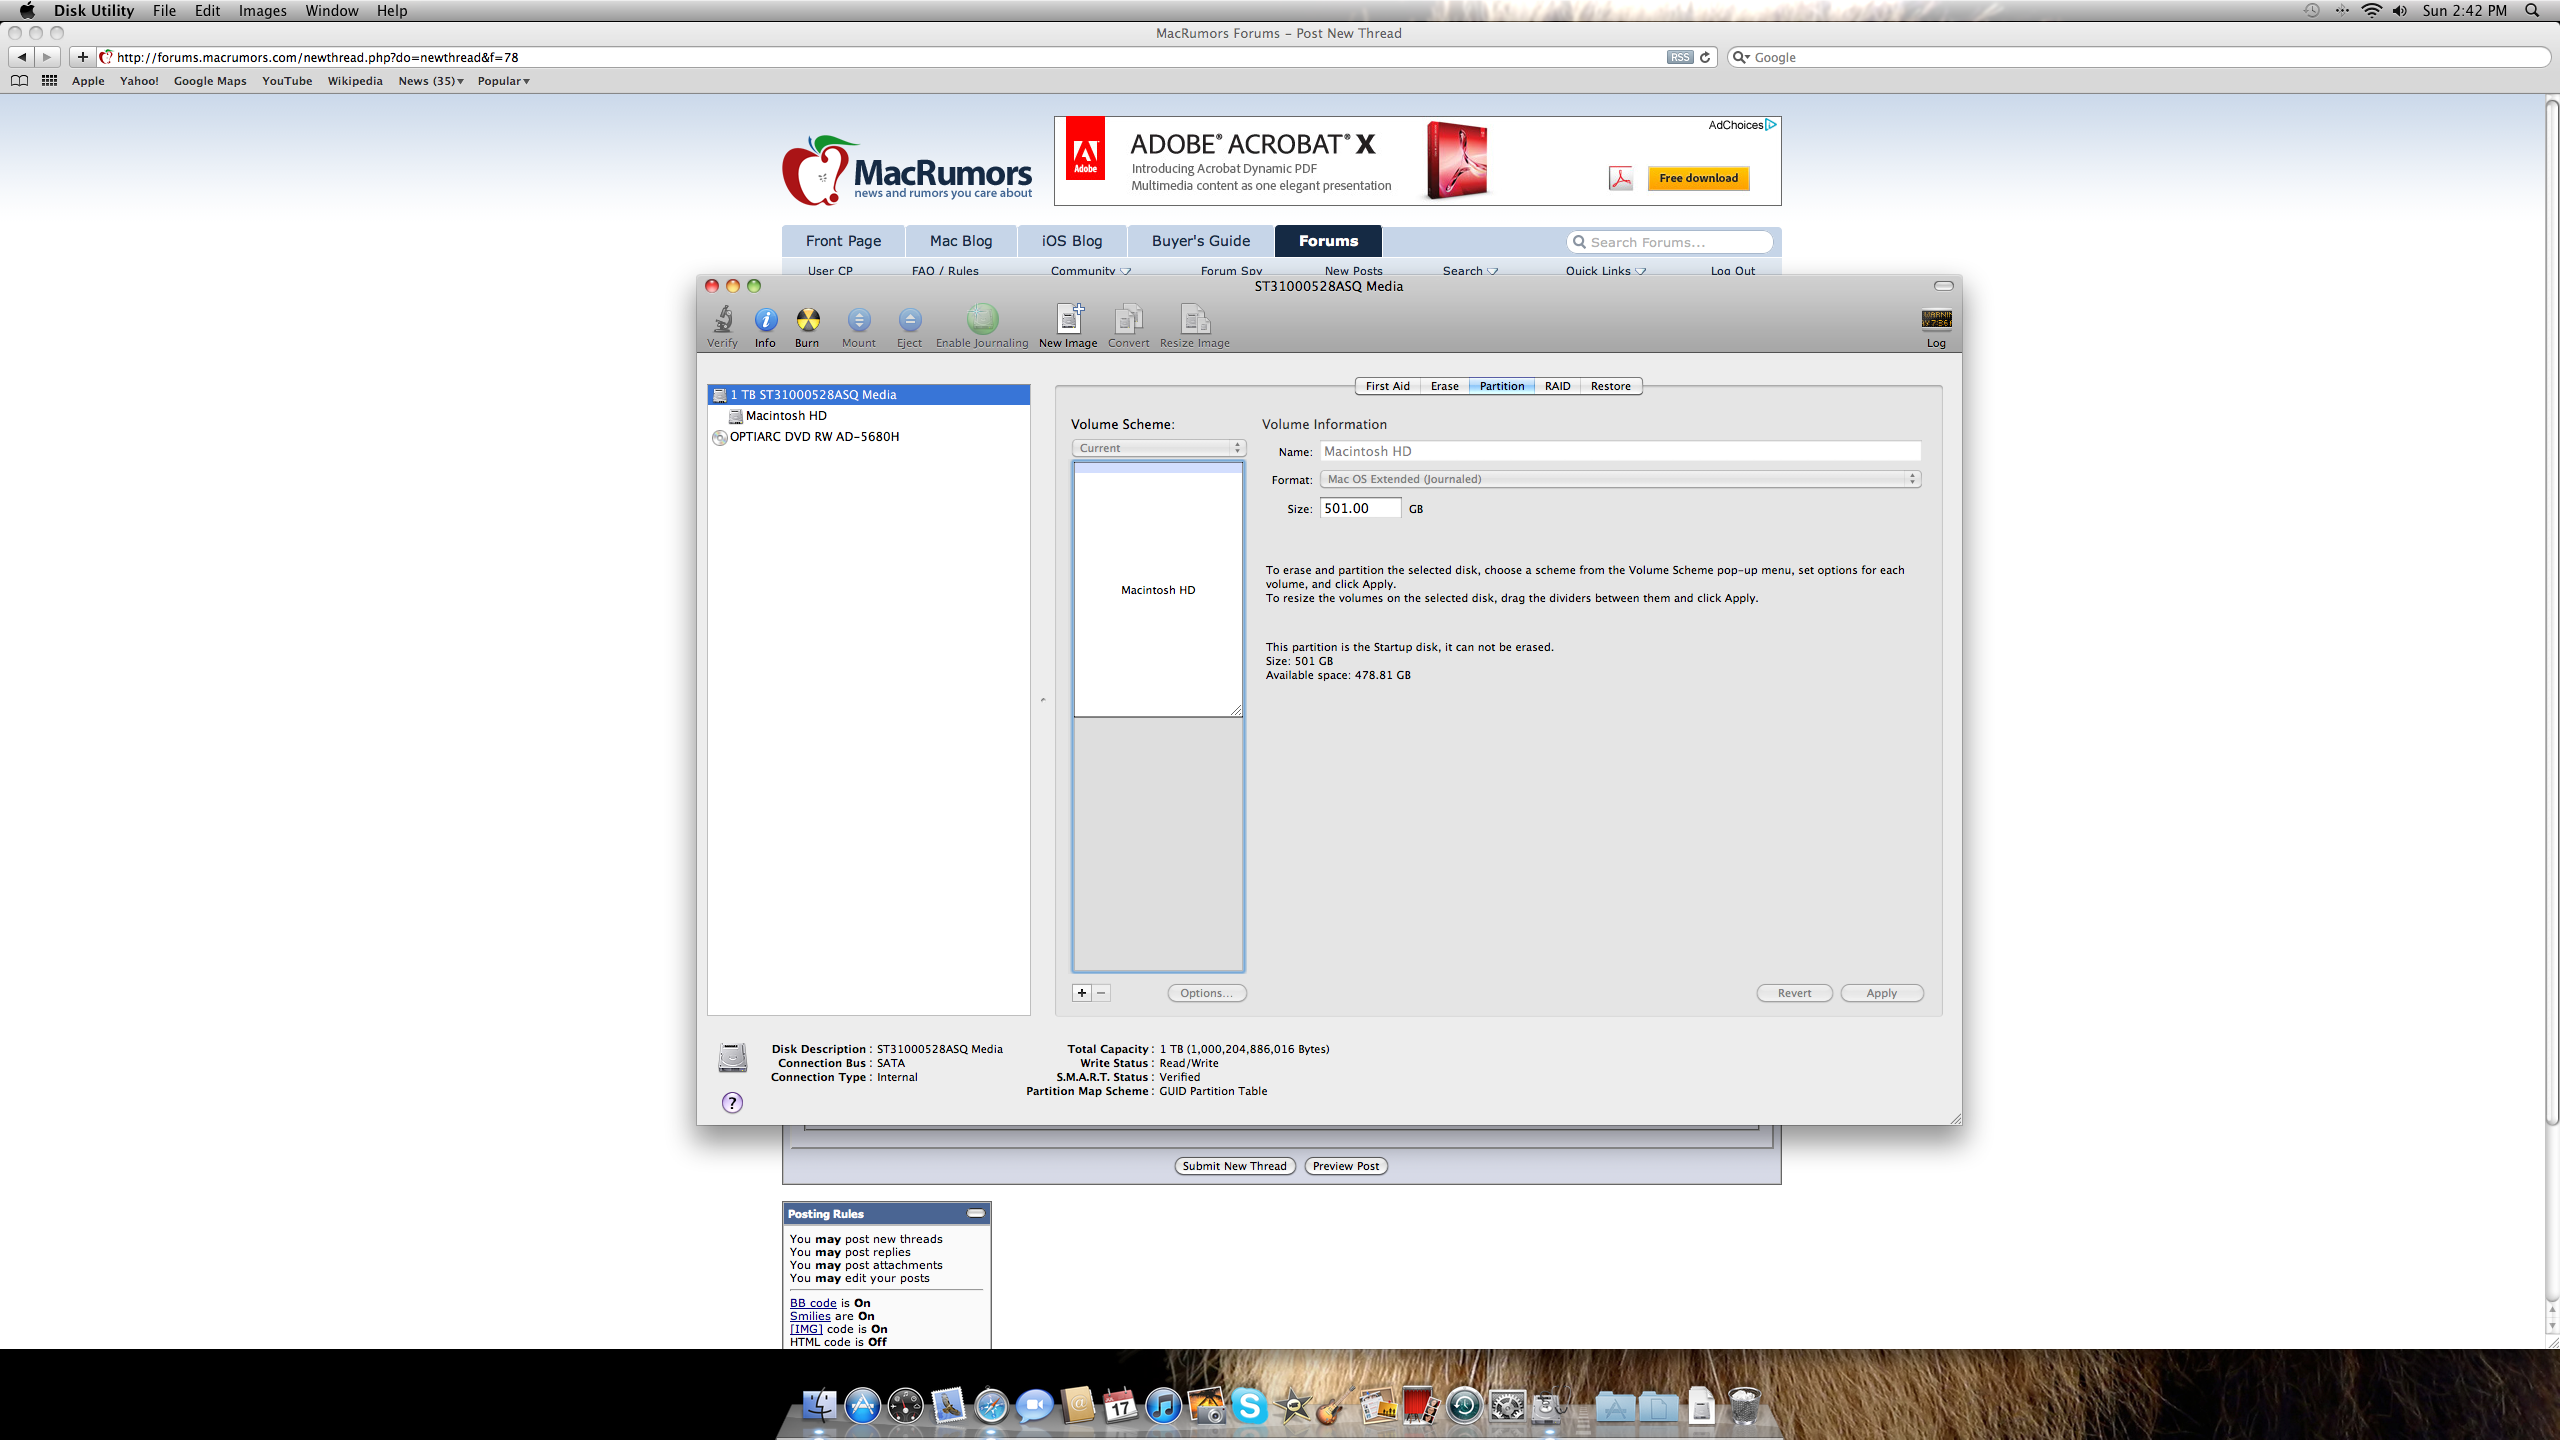Viewport: 2560px width, 1440px height.
Task: Expand the News (35) bookmarks menu
Action: (430, 81)
